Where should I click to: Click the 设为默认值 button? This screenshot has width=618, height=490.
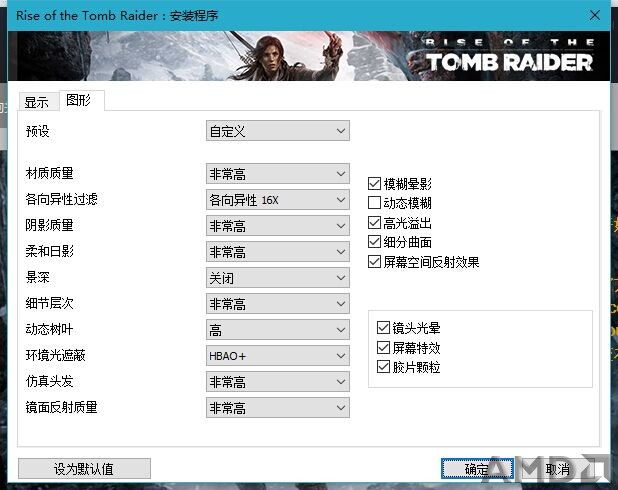84,468
